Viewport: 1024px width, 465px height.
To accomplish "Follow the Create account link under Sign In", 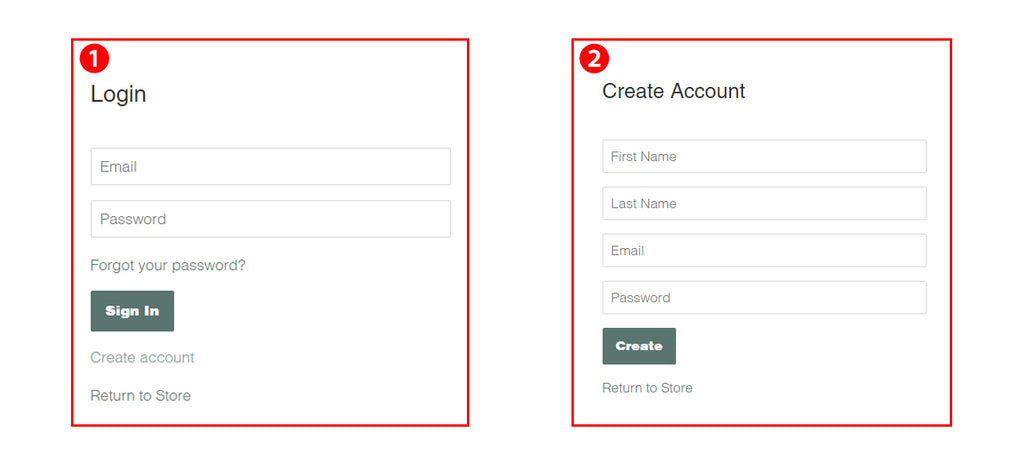I will (x=142, y=357).
